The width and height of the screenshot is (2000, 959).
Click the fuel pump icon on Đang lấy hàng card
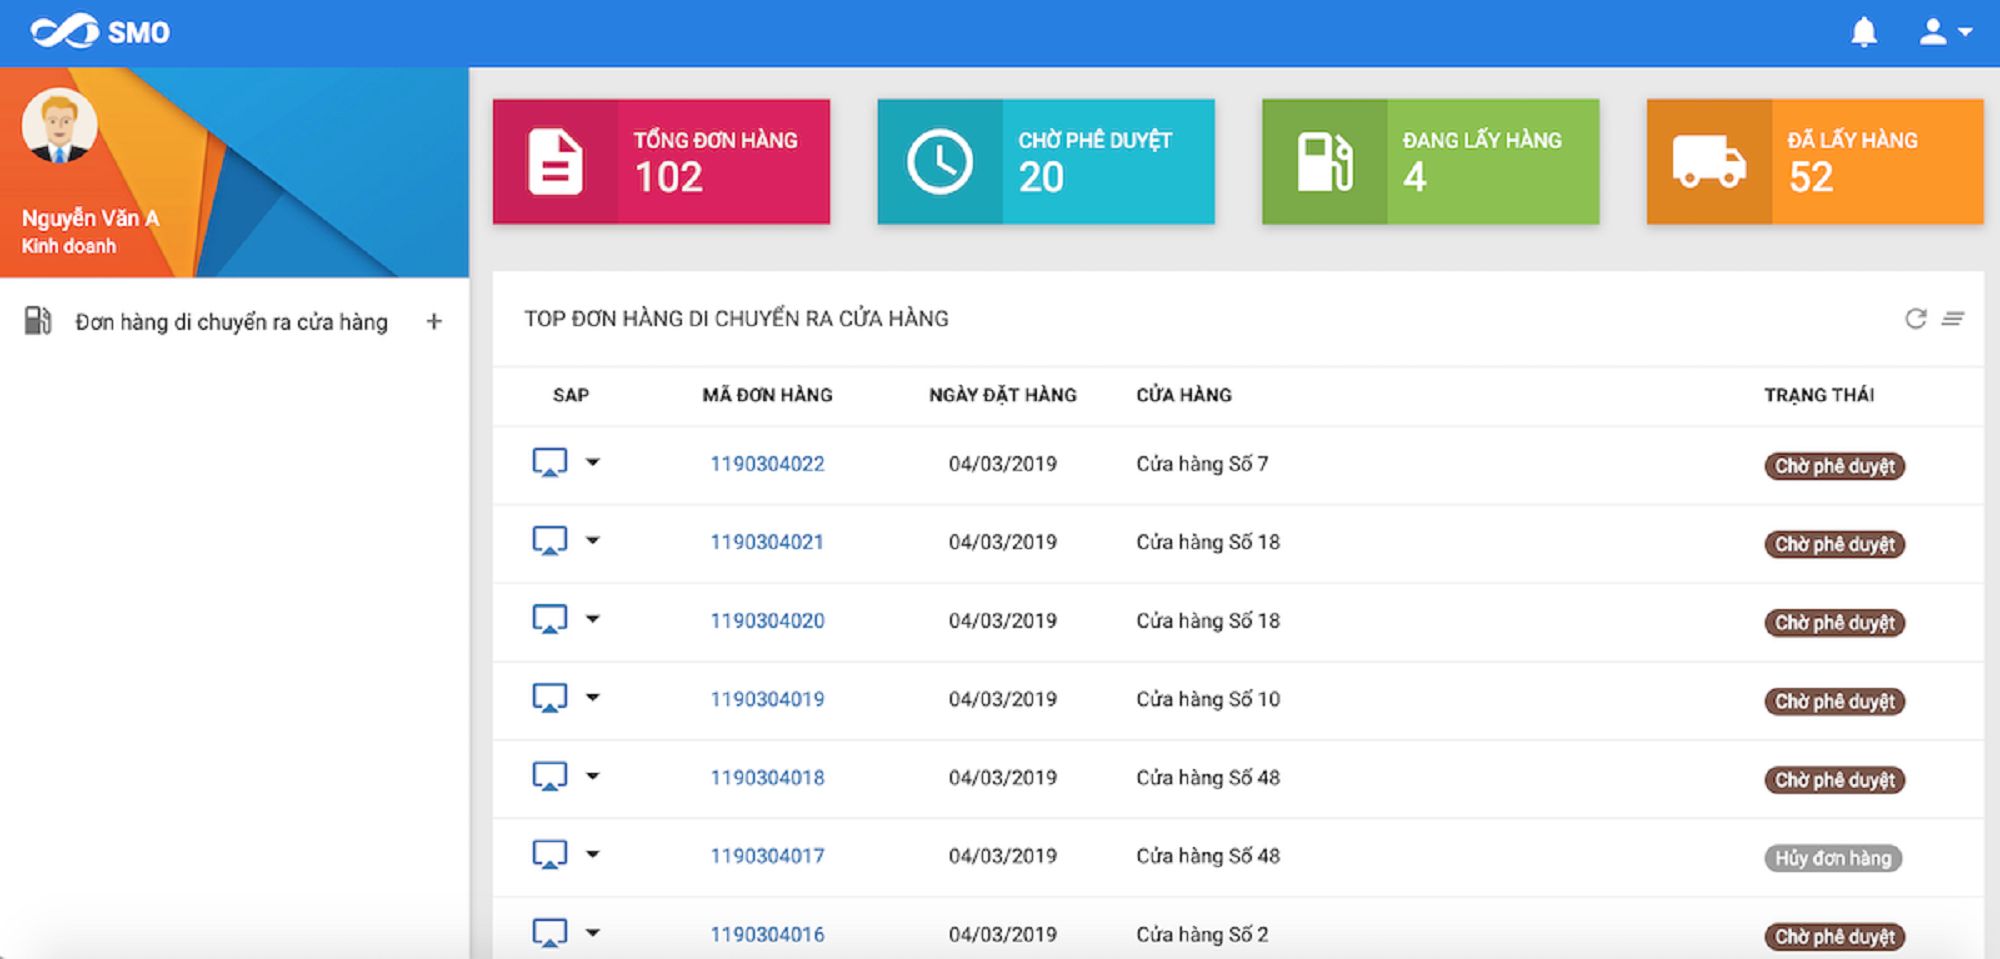tap(1325, 161)
